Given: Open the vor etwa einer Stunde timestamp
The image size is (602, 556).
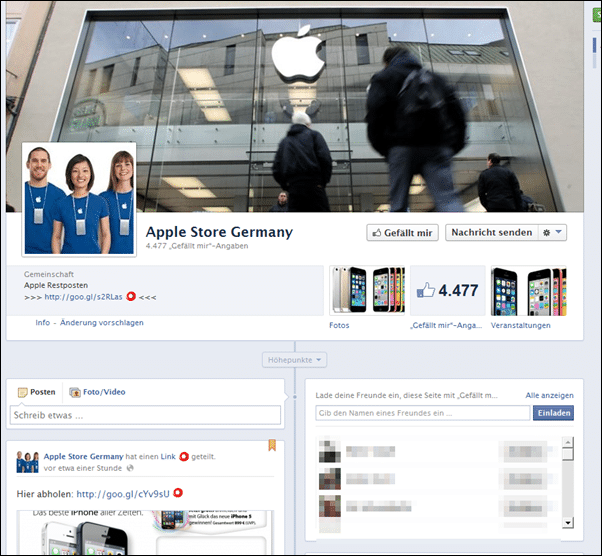Looking at the screenshot, I should point(83,468).
